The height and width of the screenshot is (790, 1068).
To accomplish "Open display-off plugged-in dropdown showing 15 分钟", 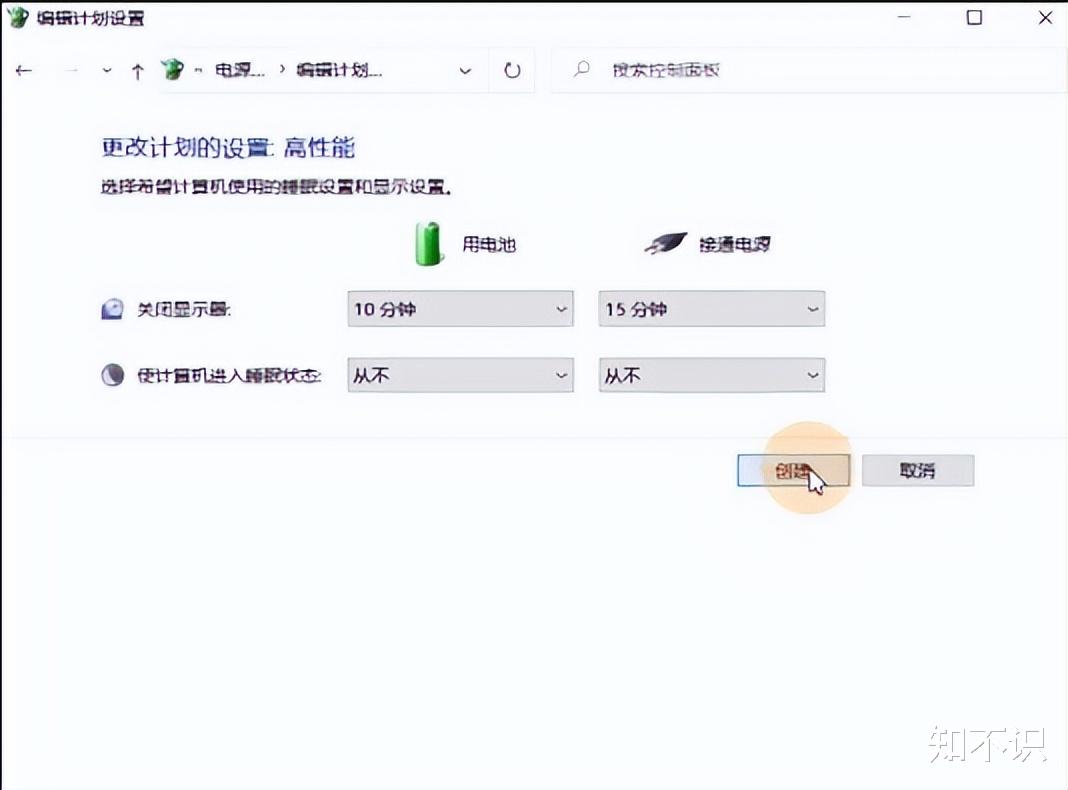I will (x=712, y=309).
